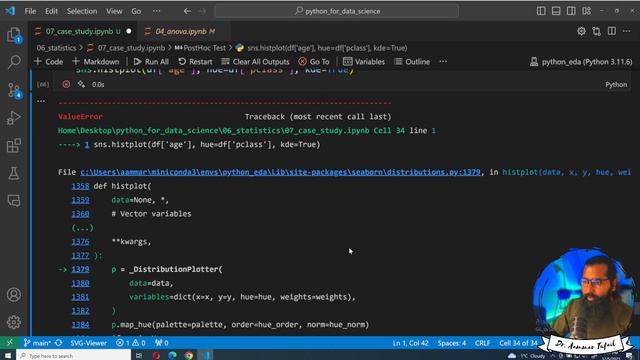Change indentation Spaces: 4
Image resolution: width=640 pixels, height=360 pixels.
click(x=451, y=343)
